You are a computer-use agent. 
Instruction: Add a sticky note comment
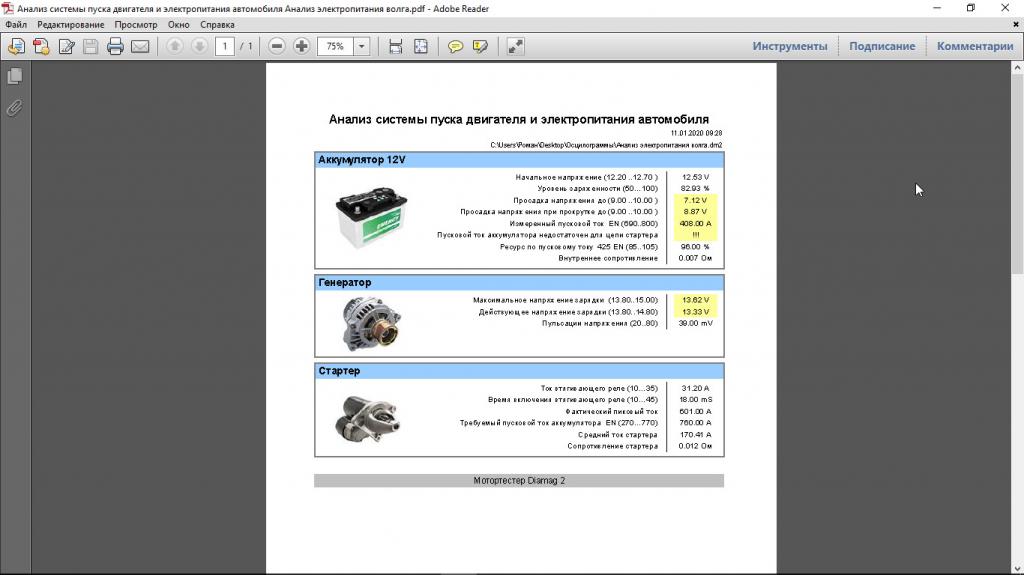455,46
